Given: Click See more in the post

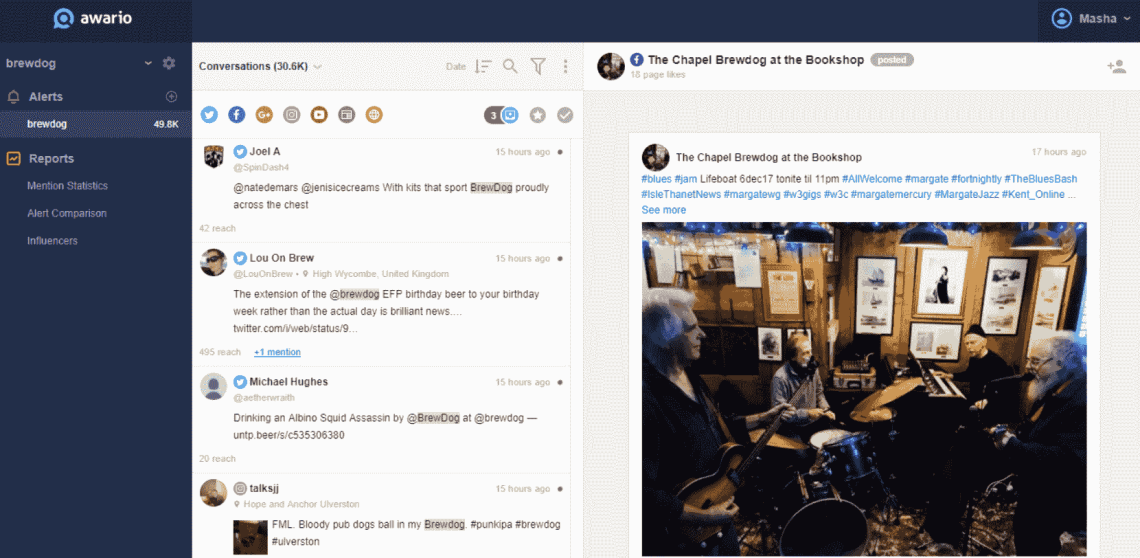Looking at the screenshot, I should coord(663,210).
